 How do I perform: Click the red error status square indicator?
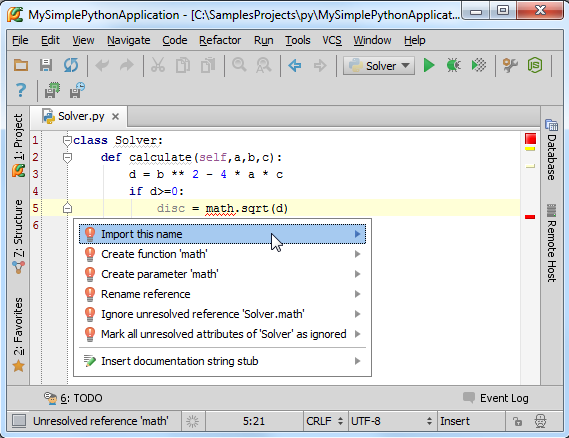point(530,139)
